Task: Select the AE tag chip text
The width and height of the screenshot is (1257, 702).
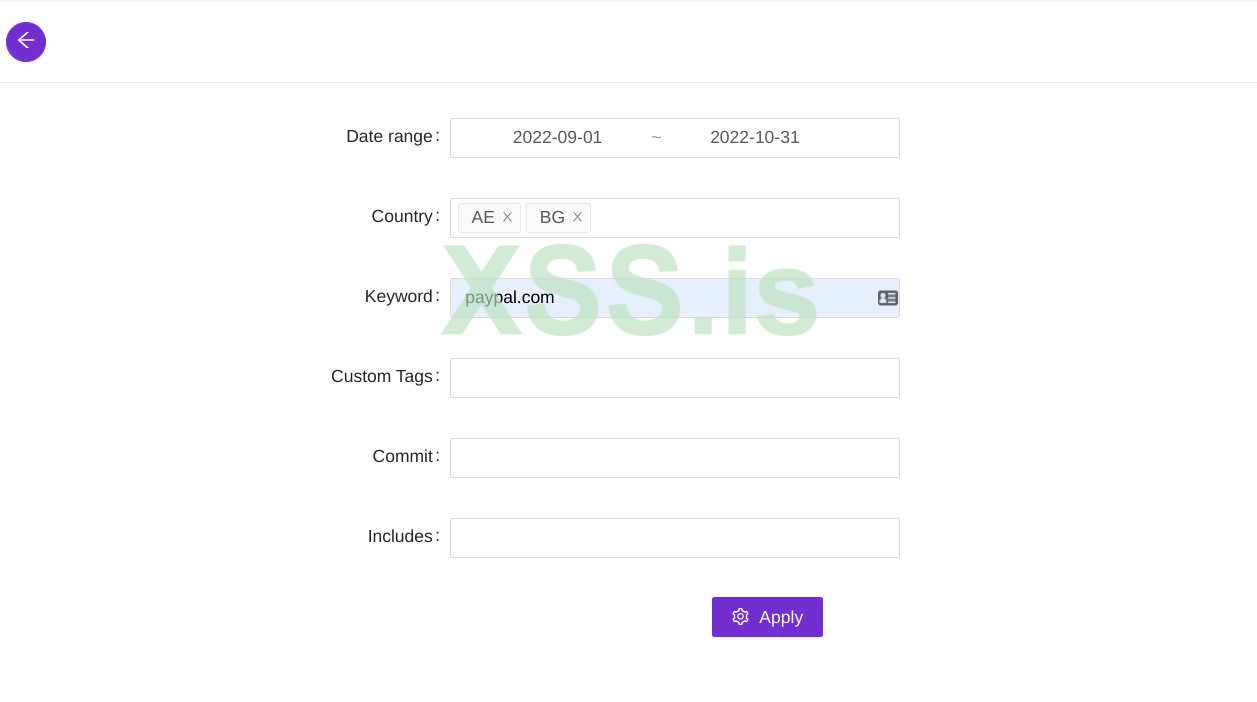Action: click(483, 217)
